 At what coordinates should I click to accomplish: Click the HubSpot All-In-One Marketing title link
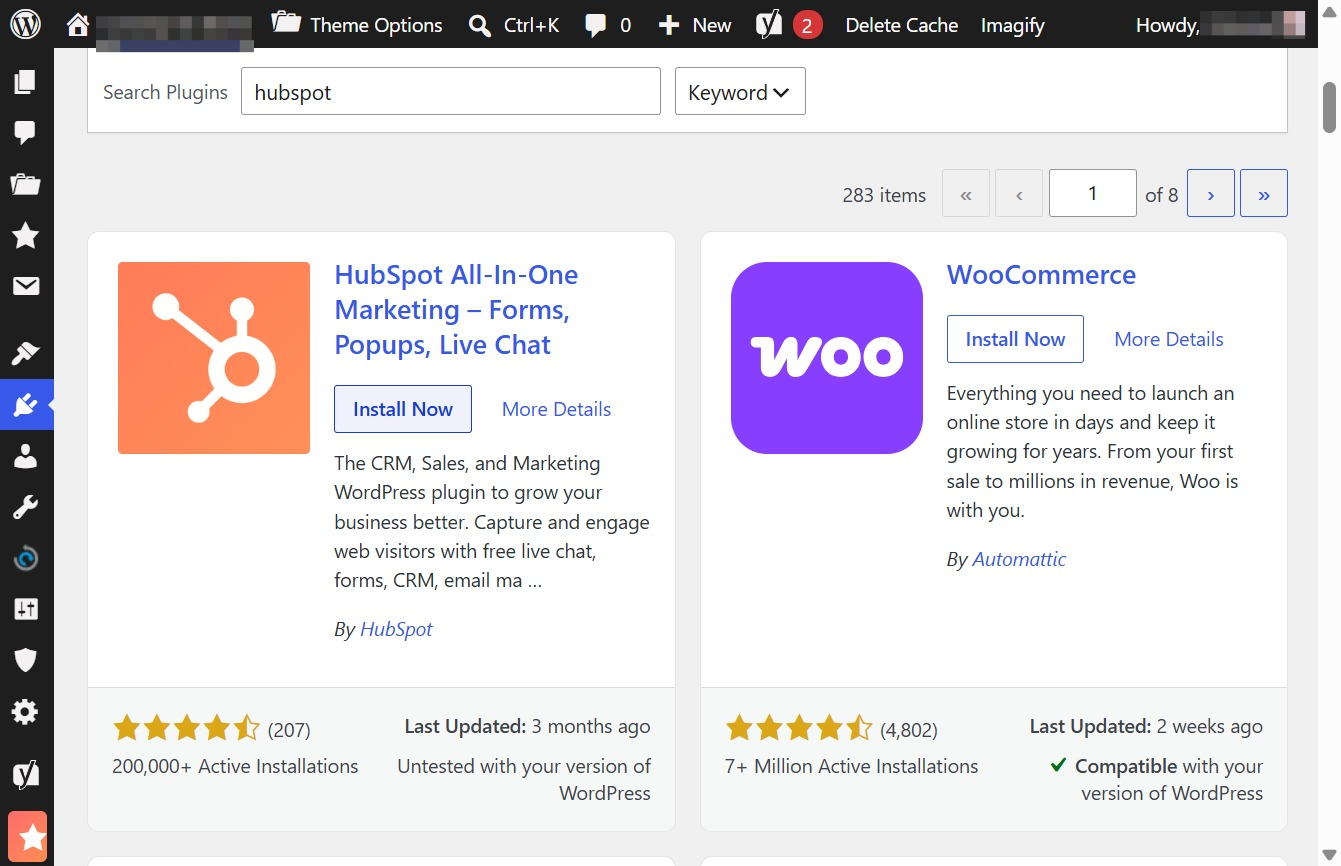tap(456, 310)
